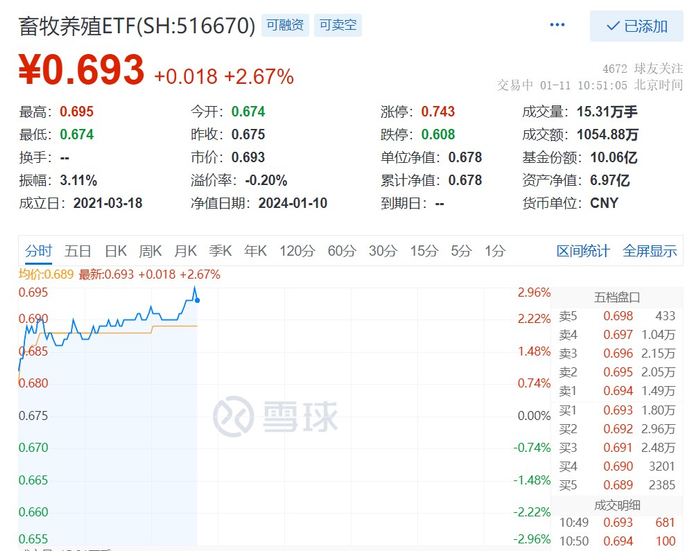Select the 60分 interval tab
Image resolution: width=700 pixels, height=551 pixels.
click(342, 251)
